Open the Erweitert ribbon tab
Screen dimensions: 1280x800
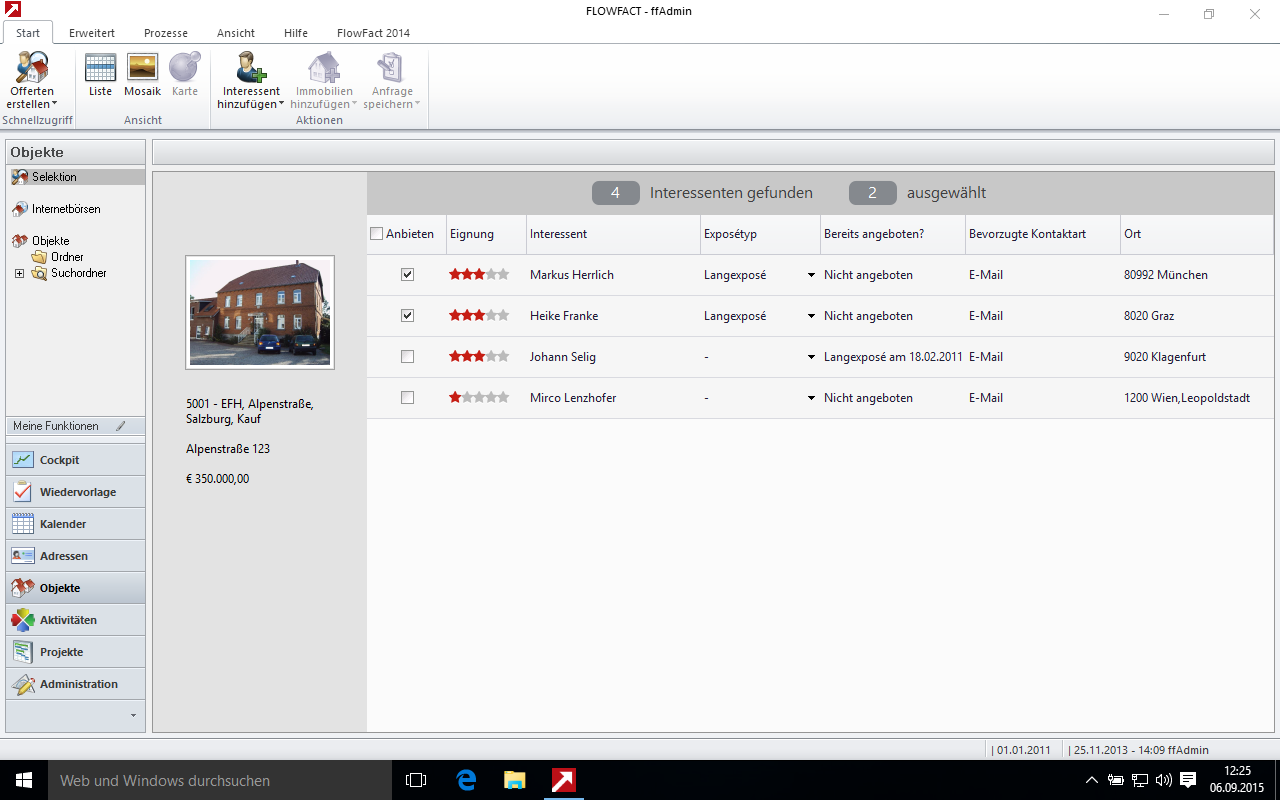91,33
